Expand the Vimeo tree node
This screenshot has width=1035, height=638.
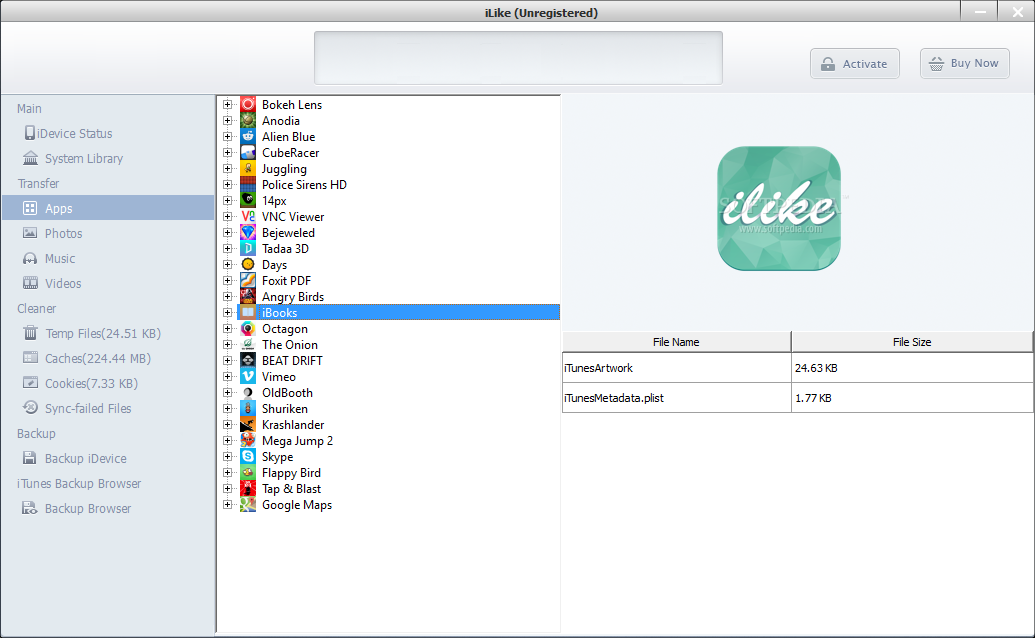coord(228,377)
